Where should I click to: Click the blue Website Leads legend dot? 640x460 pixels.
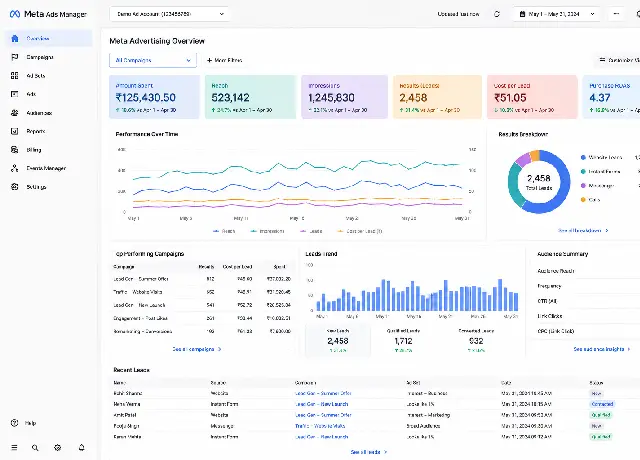[583, 157]
